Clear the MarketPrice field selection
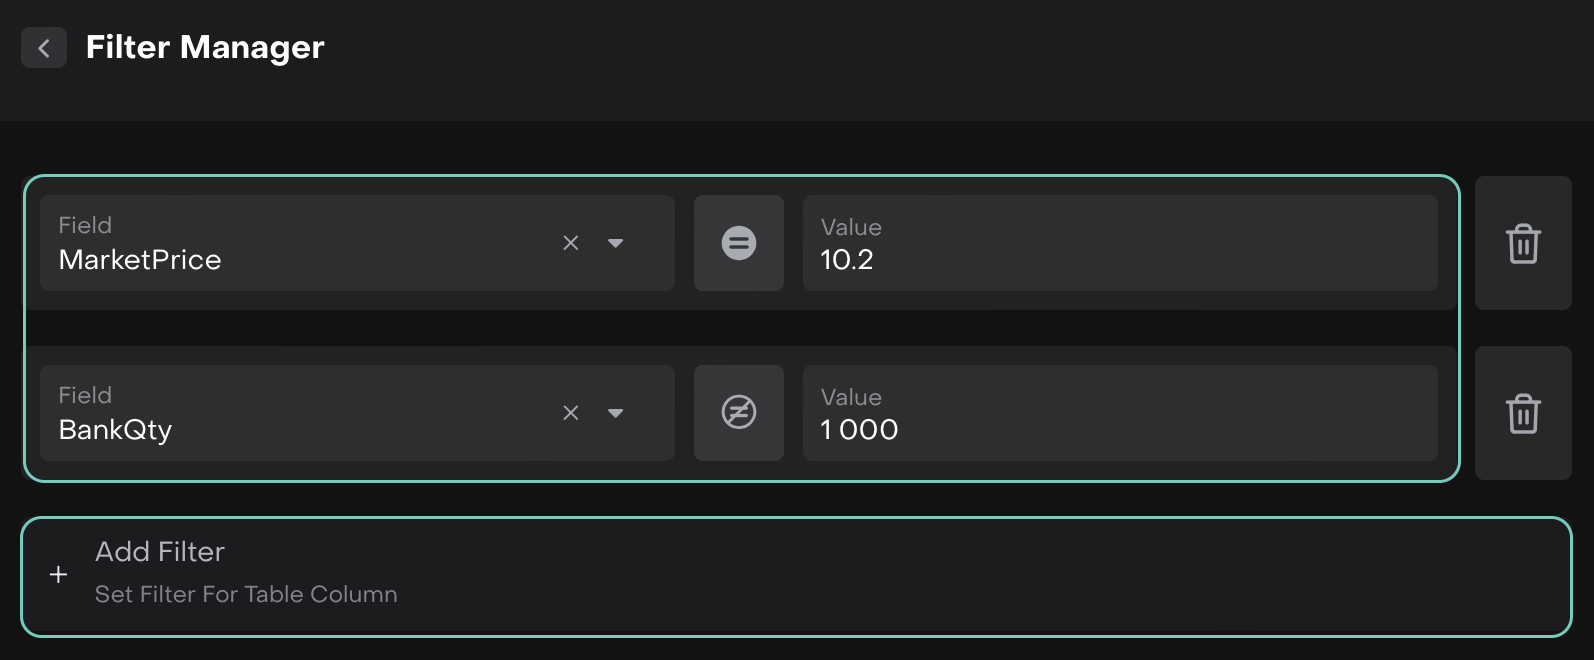This screenshot has width=1594, height=660. [571, 243]
